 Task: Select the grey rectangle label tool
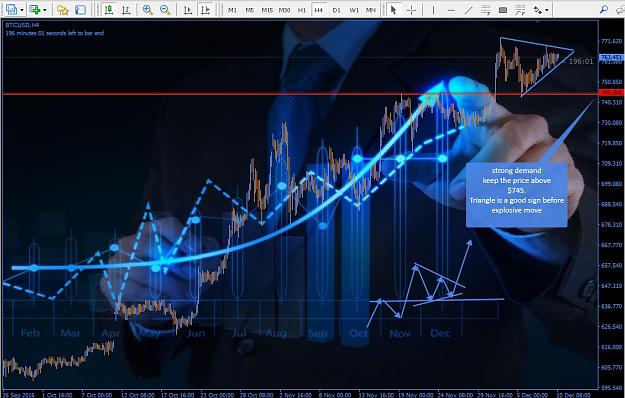click(x=503, y=10)
